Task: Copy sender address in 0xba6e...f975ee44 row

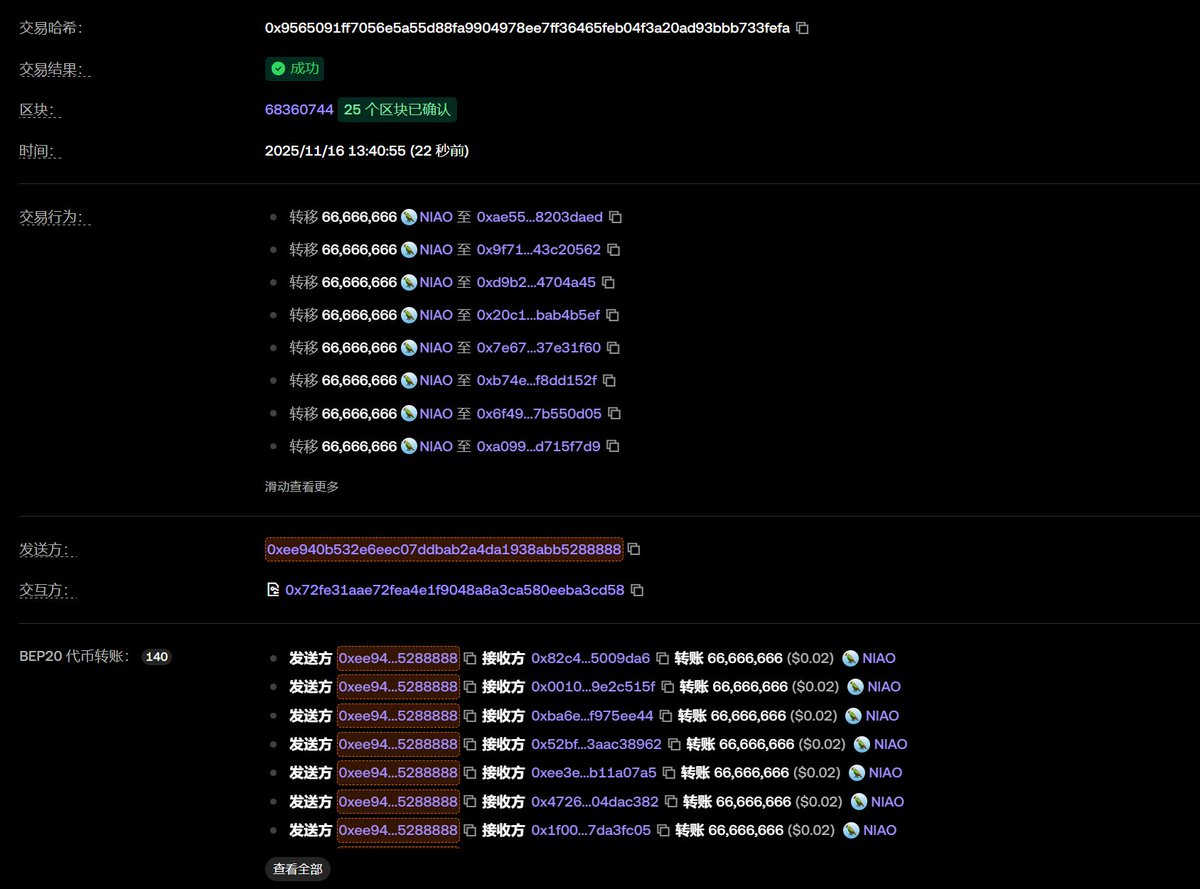Action: [x=470, y=716]
